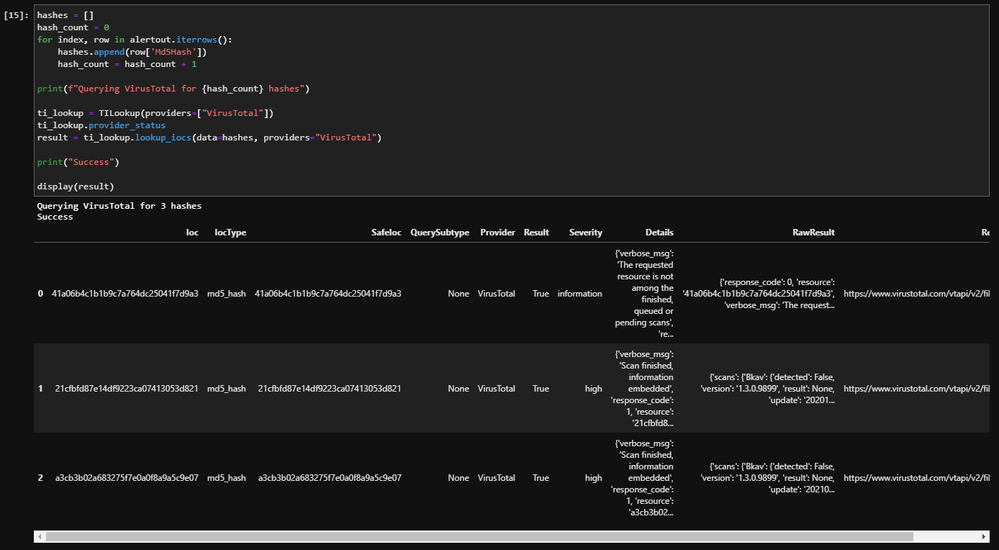
Task: Click SafeIoc value for row 1 (21cfbfd8...)
Action: (329, 389)
